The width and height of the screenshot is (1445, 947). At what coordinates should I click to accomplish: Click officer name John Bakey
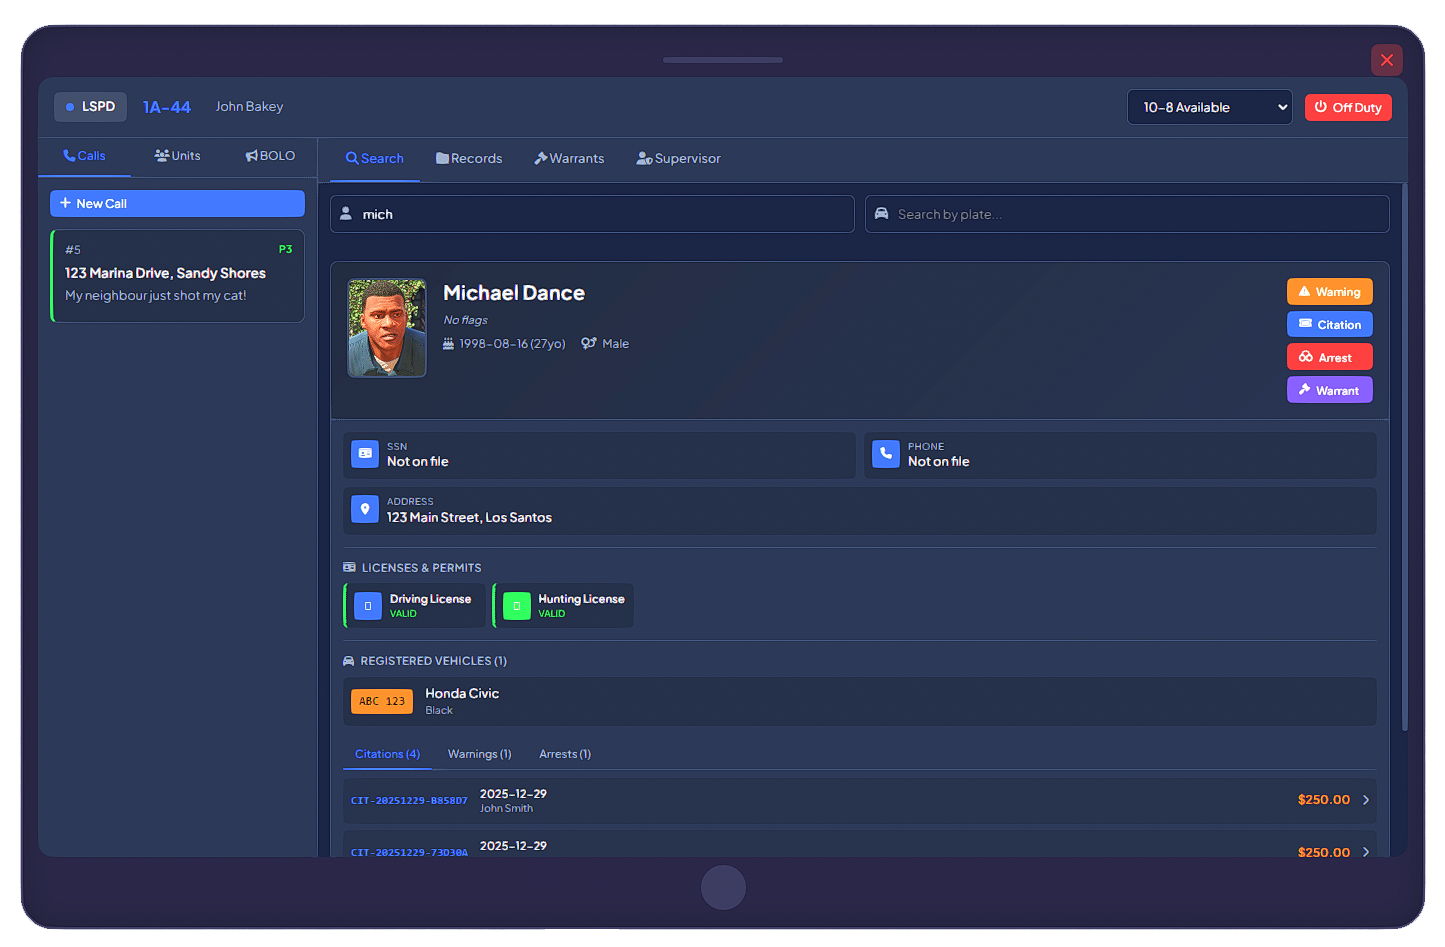249,107
